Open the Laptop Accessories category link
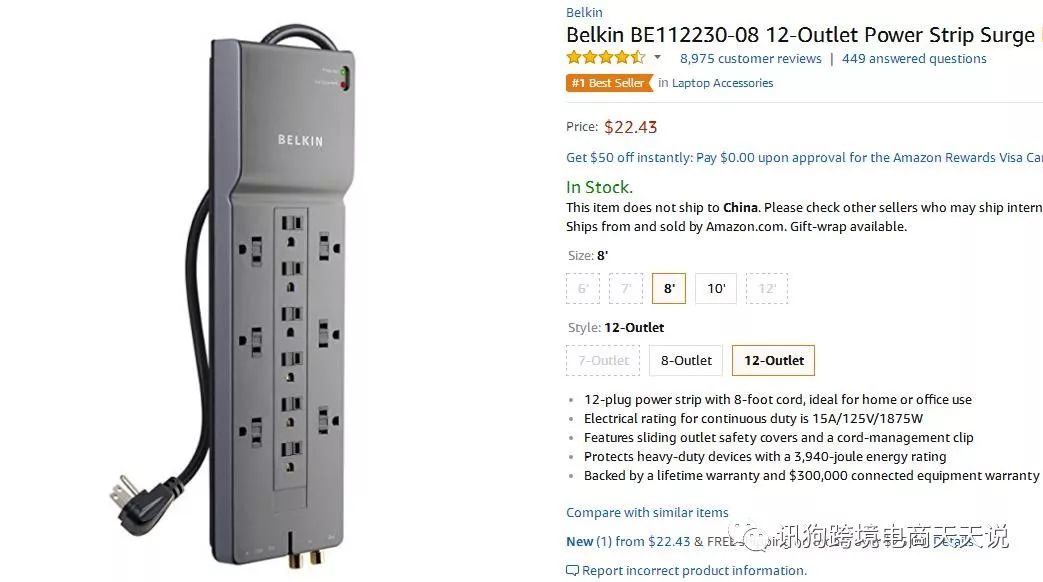The image size is (1043, 582). point(722,83)
